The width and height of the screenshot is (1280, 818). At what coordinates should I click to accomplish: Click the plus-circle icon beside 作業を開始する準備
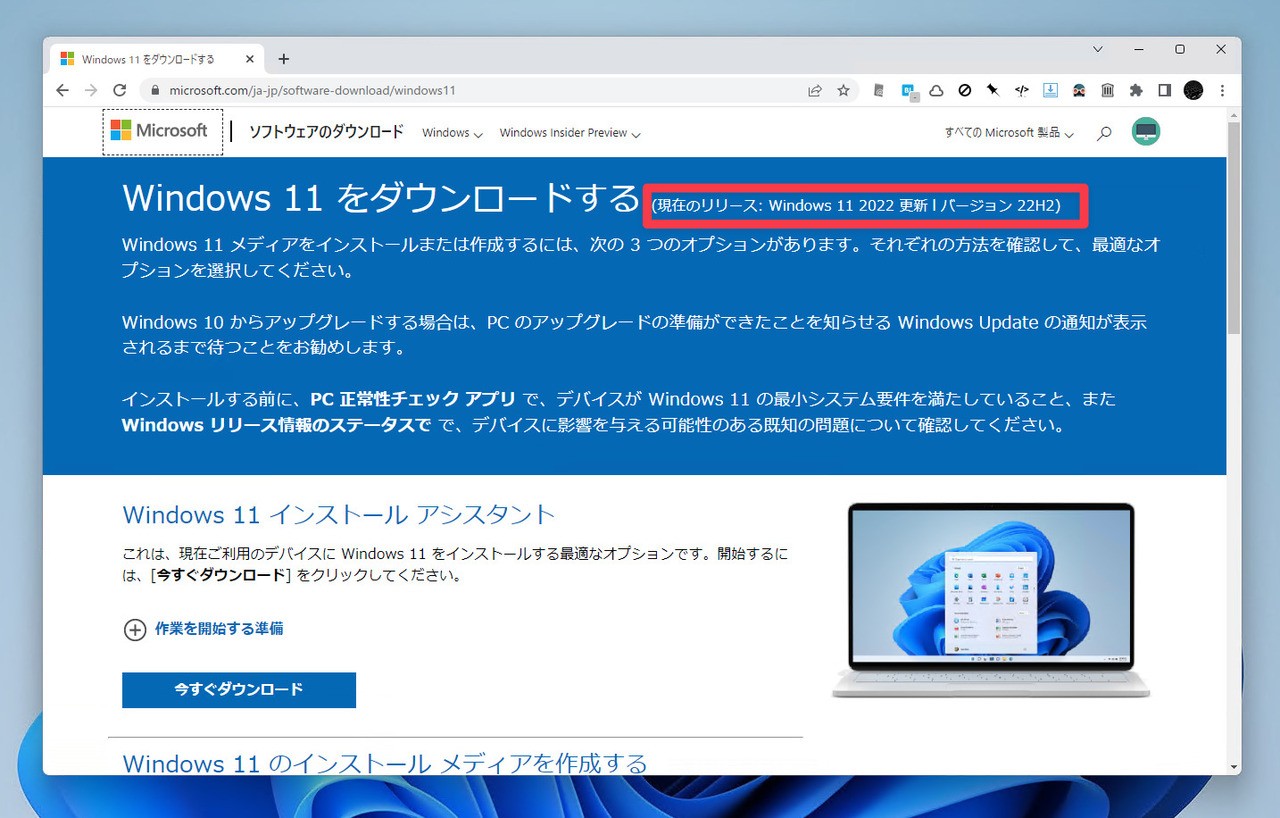coord(135,629)
